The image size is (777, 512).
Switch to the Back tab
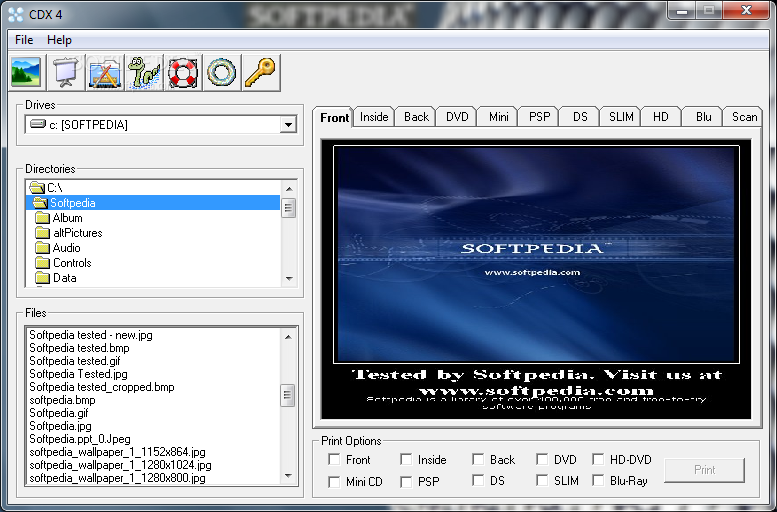(416, 117)
